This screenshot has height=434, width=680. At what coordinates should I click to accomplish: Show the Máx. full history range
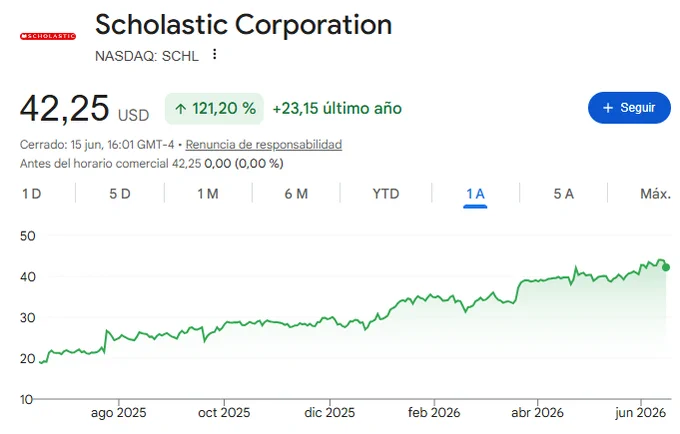655,193
